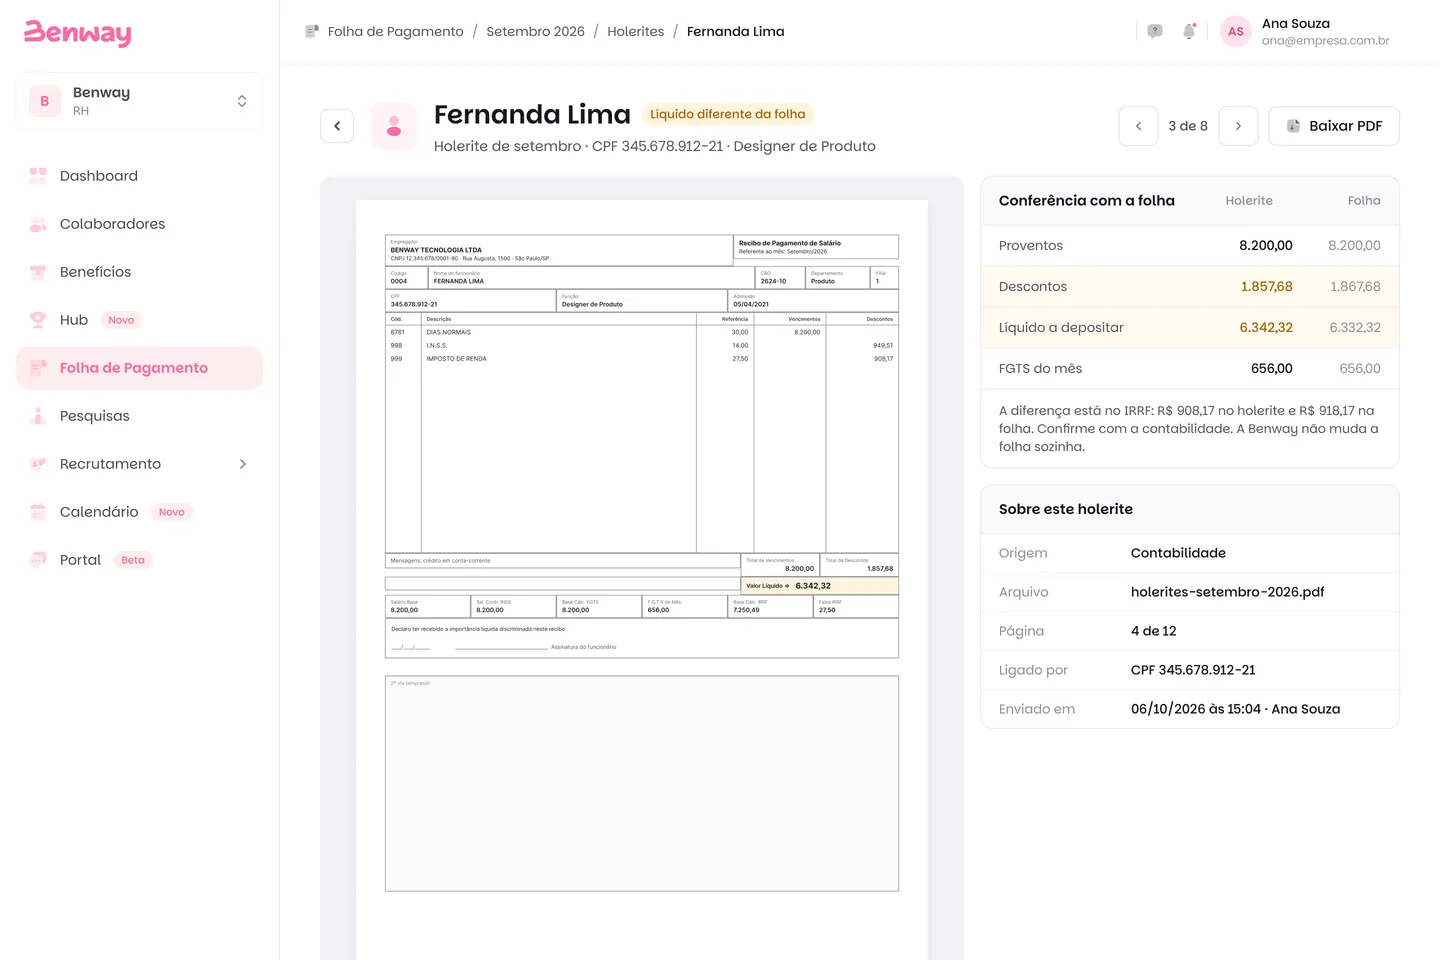Go back with the left chevron button
The height and width of the screenshot is (960, 1440).
click(x=337, y=126)
